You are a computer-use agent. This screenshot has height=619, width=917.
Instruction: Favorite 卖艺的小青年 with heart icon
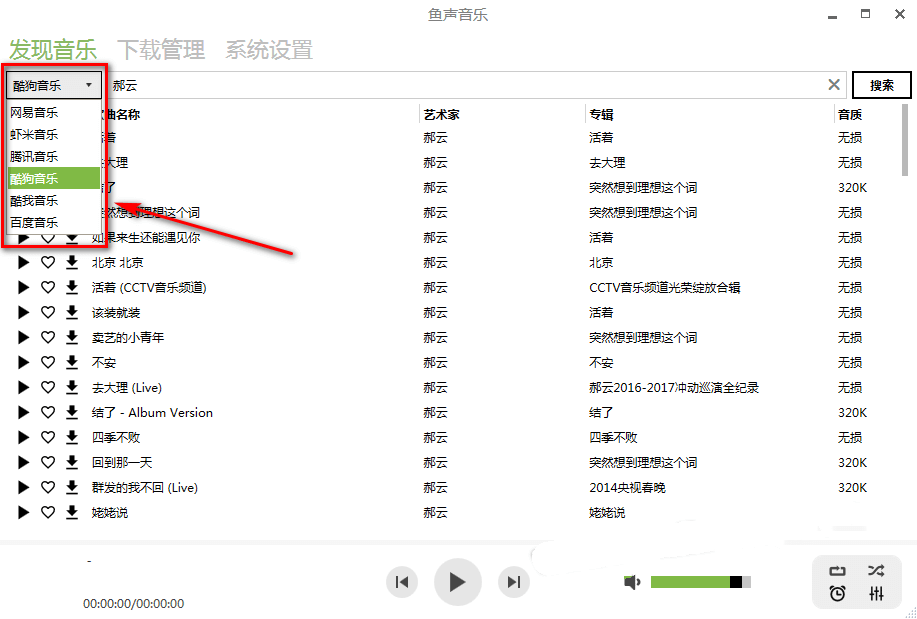(48, 338)
